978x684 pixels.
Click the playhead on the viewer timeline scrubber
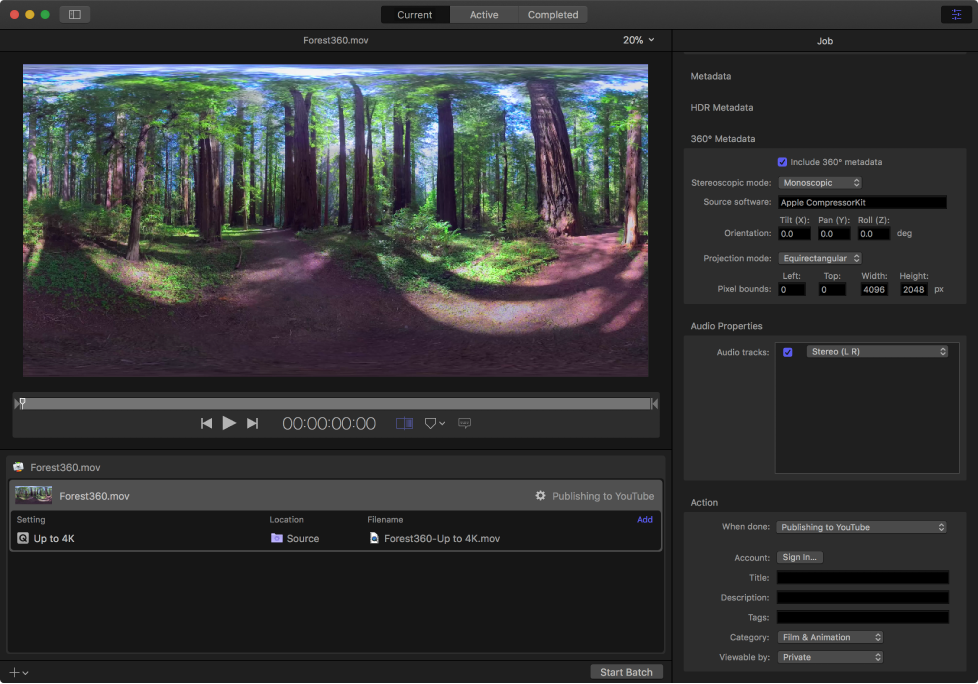[22, 403]
